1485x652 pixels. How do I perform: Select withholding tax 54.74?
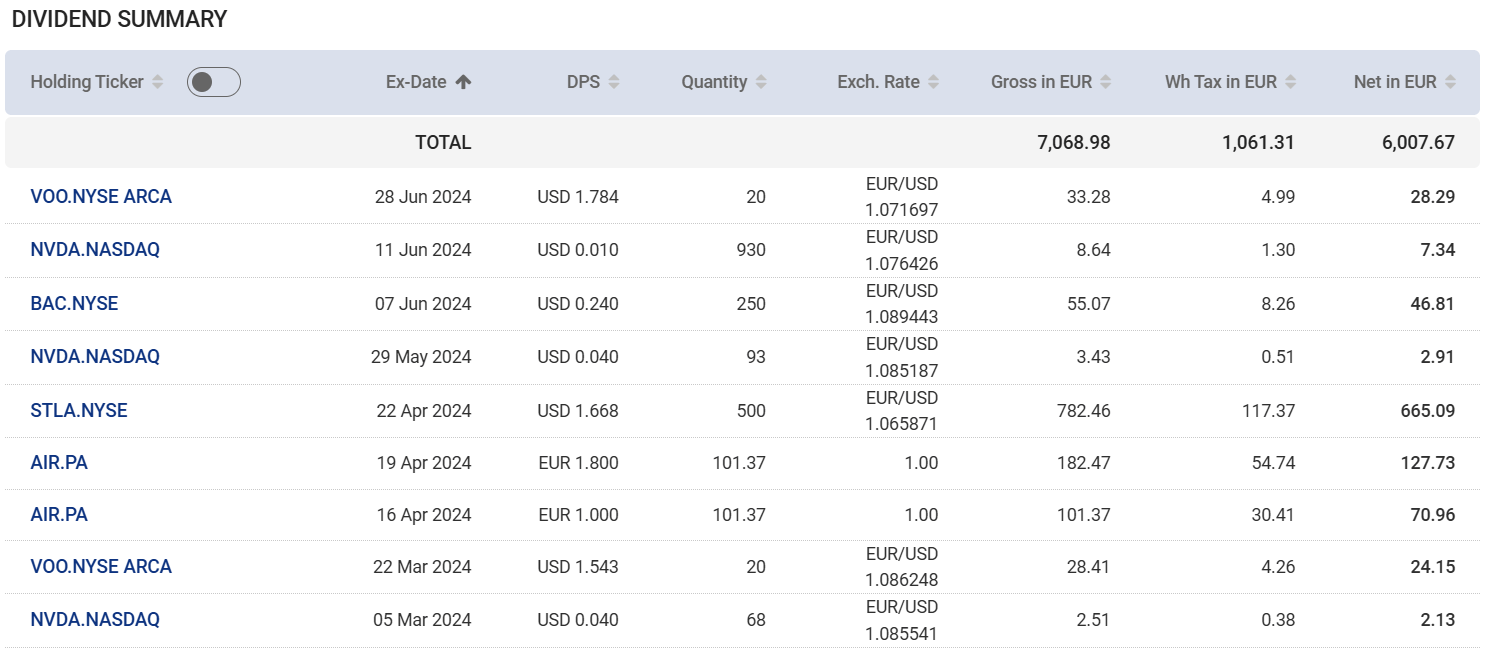coord(1272,463)
